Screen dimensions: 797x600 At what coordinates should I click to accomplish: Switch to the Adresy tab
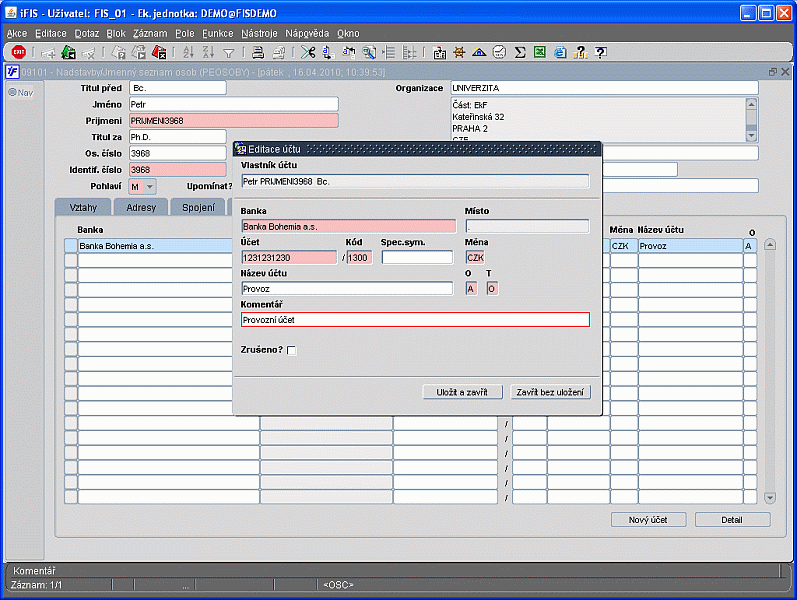point(141,207)
